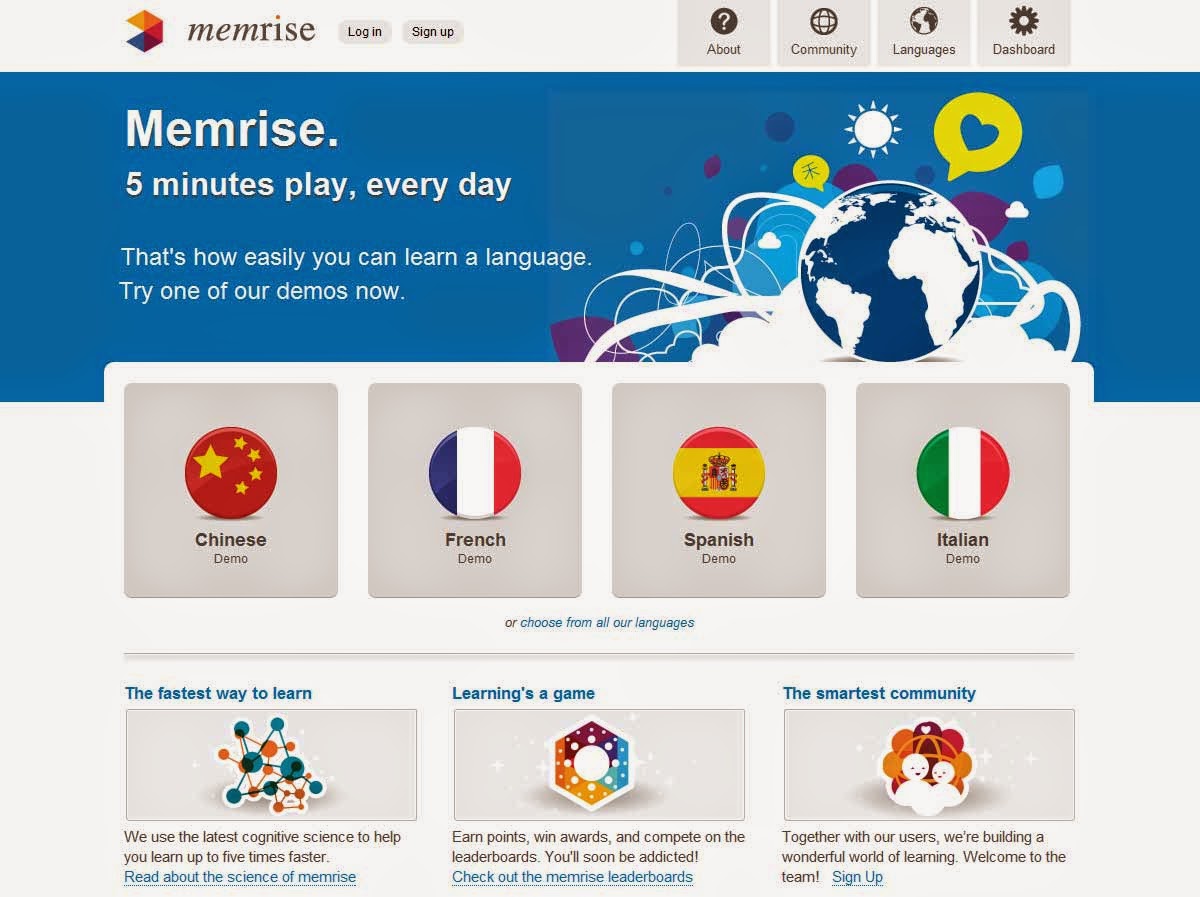The width and height of the screenshot is (1200, 897).
Task: Click the small yellow Chinese character bubble
Action: [x=811, y=172]
